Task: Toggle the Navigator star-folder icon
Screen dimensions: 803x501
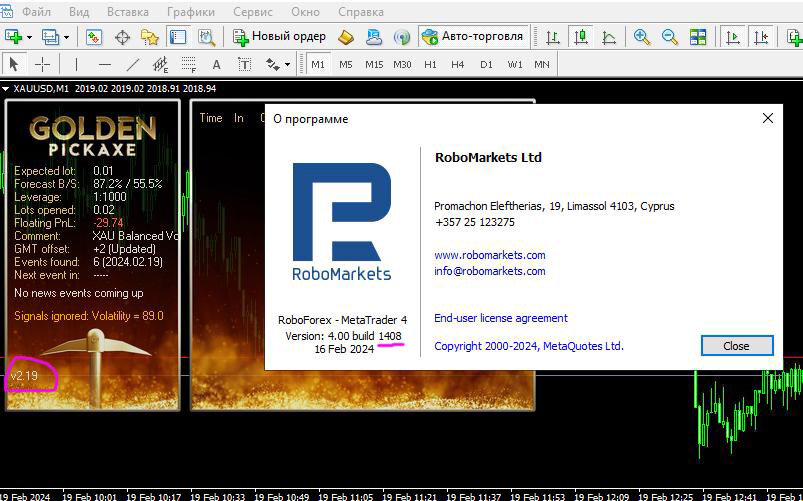Action: [150, 37]
